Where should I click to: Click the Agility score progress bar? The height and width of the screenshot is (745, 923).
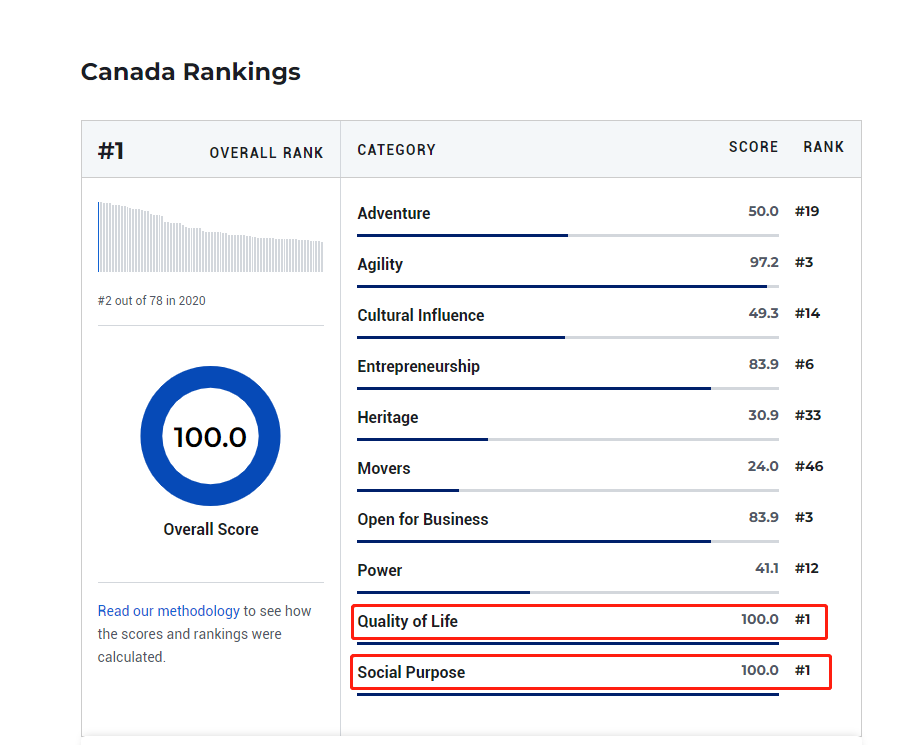pos(567,287)
